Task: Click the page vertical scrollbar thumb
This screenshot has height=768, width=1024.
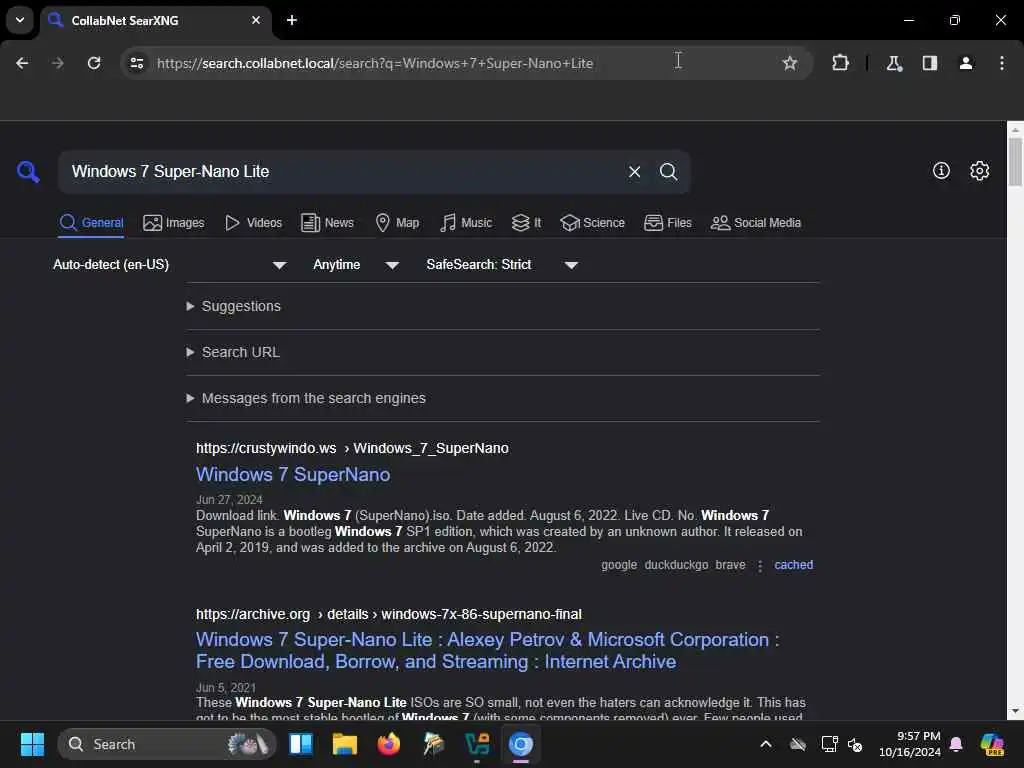Action: pyautogui.click(x=1015, y=162)
